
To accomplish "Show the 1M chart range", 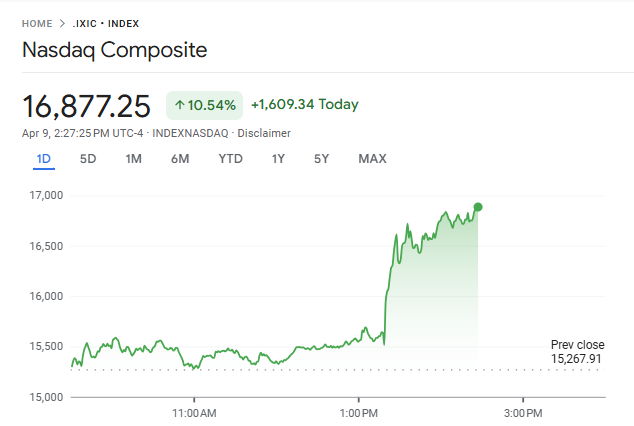I will coord(133,159).
